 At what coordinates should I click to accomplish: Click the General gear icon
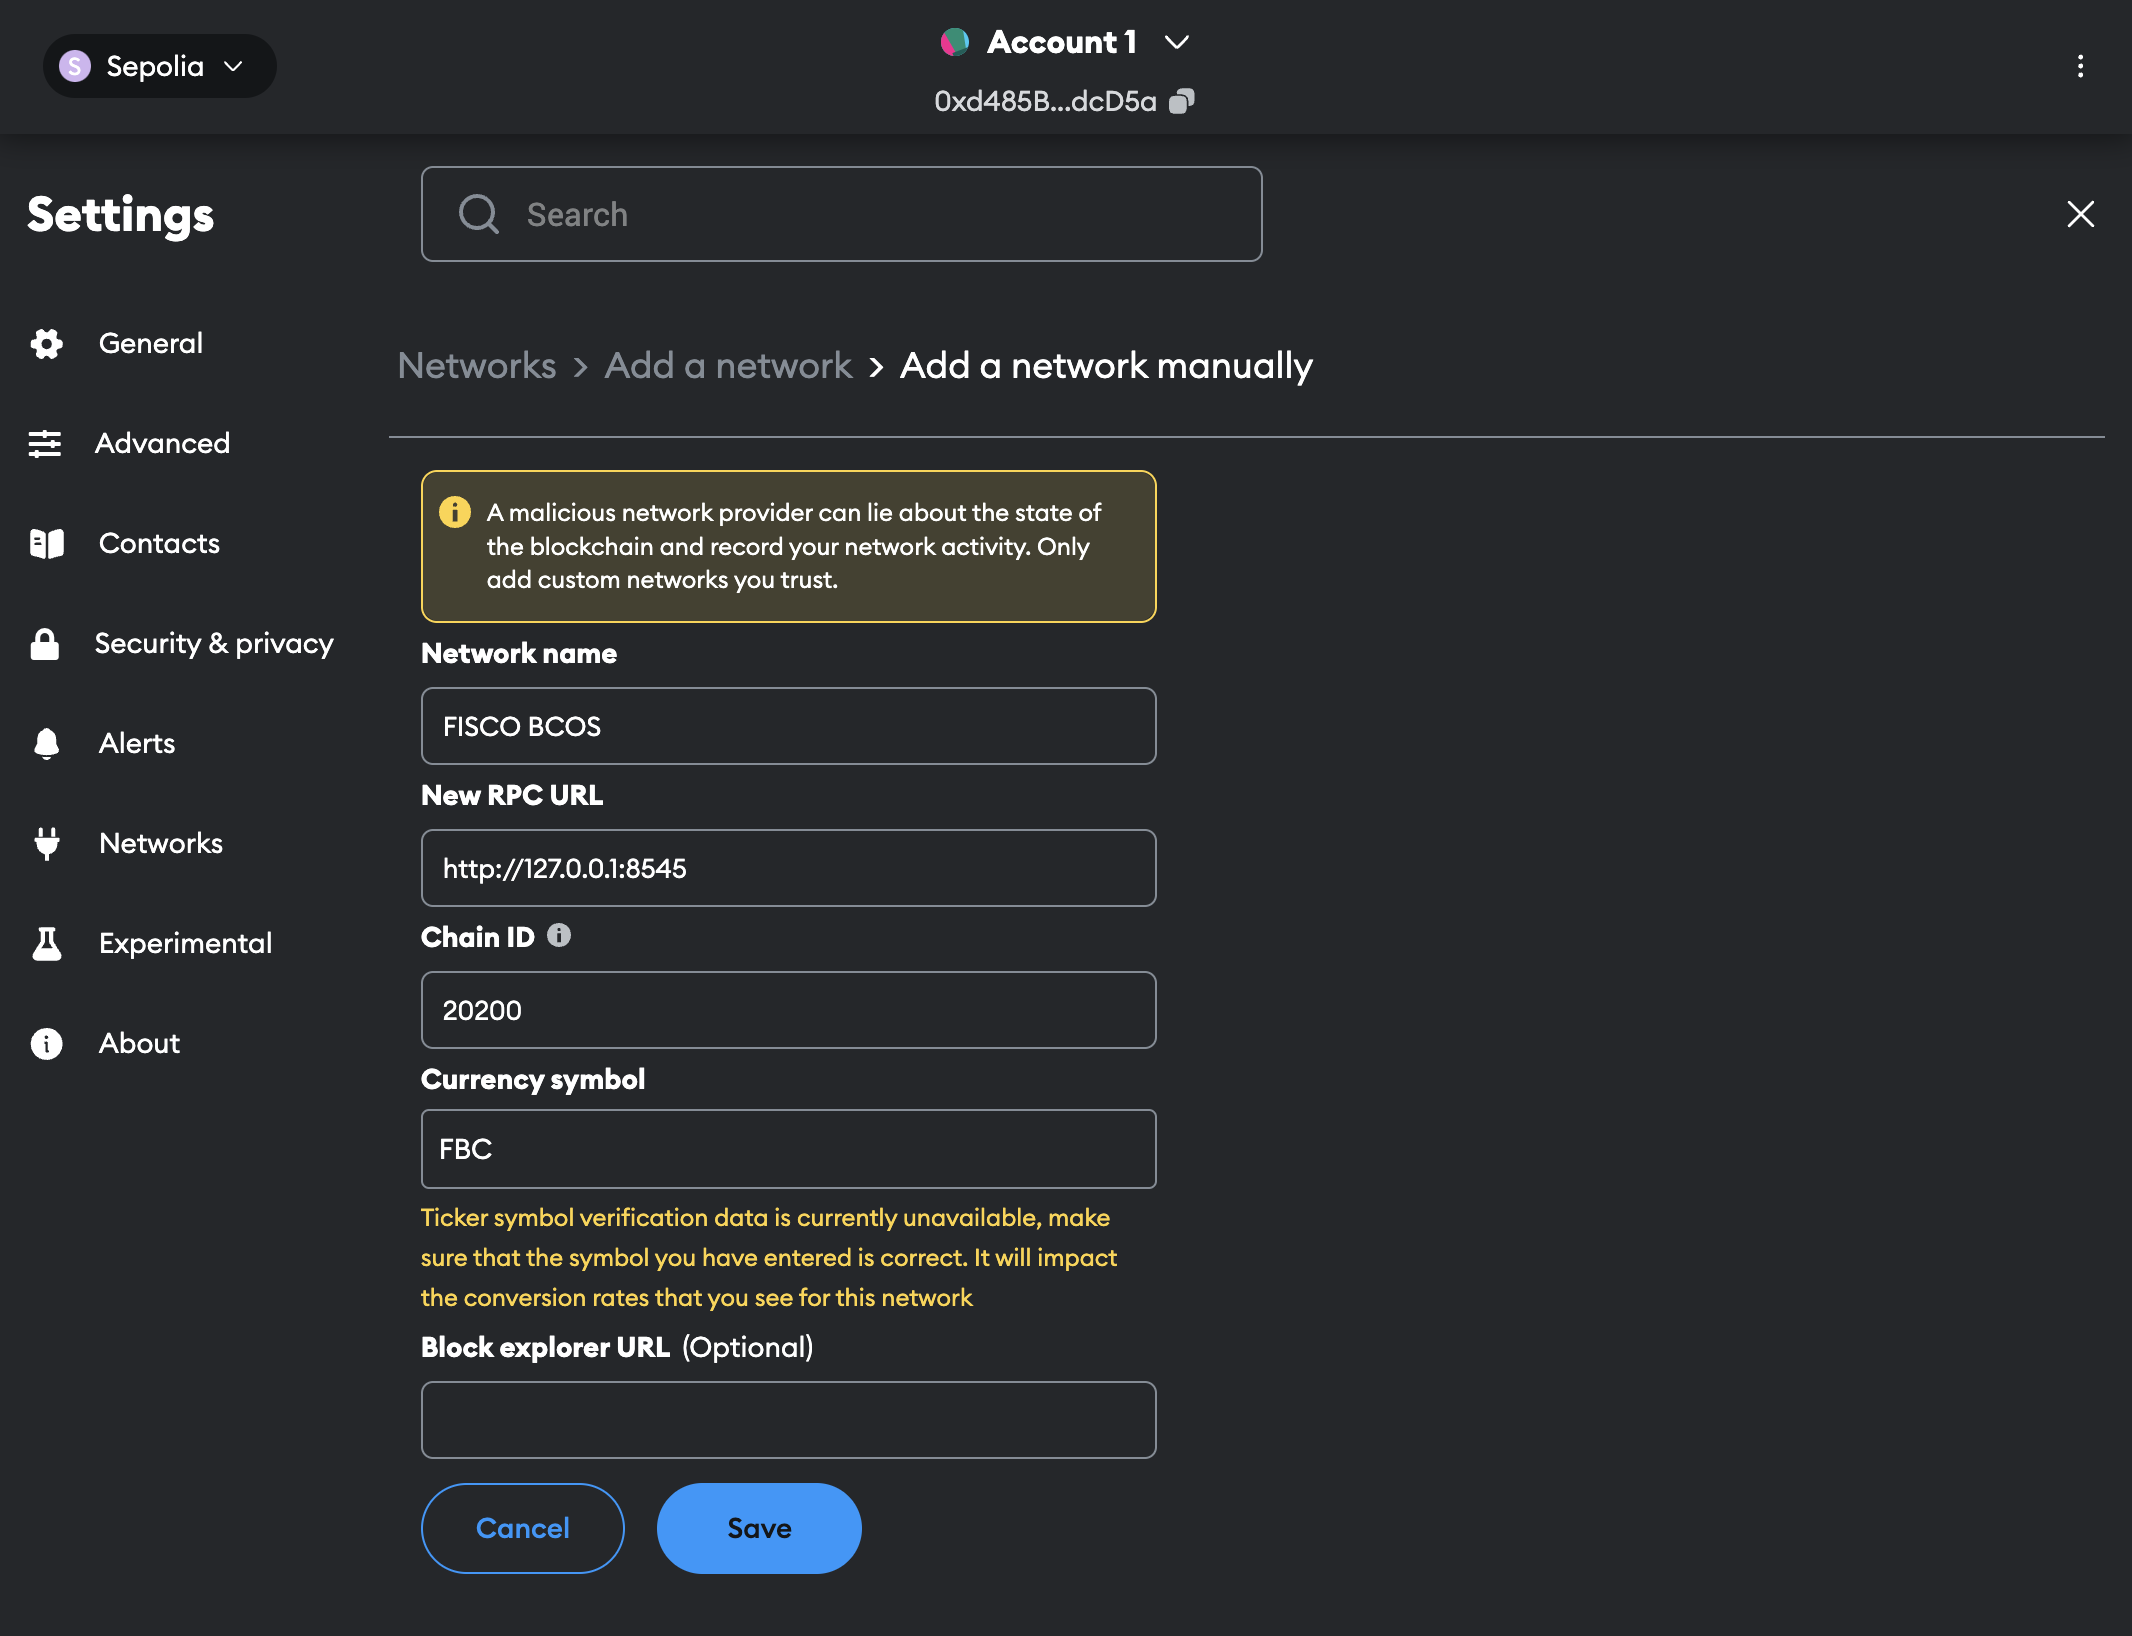46,344
